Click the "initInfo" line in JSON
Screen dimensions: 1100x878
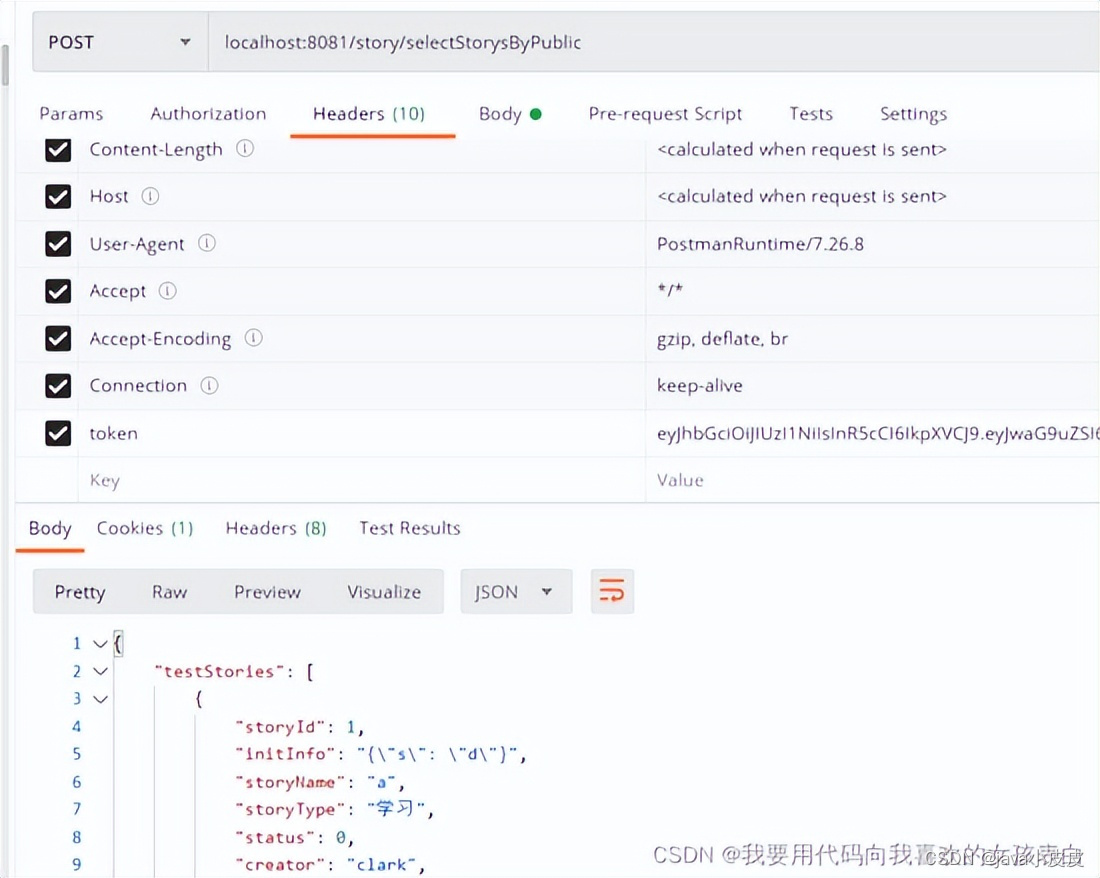[381, 754]
